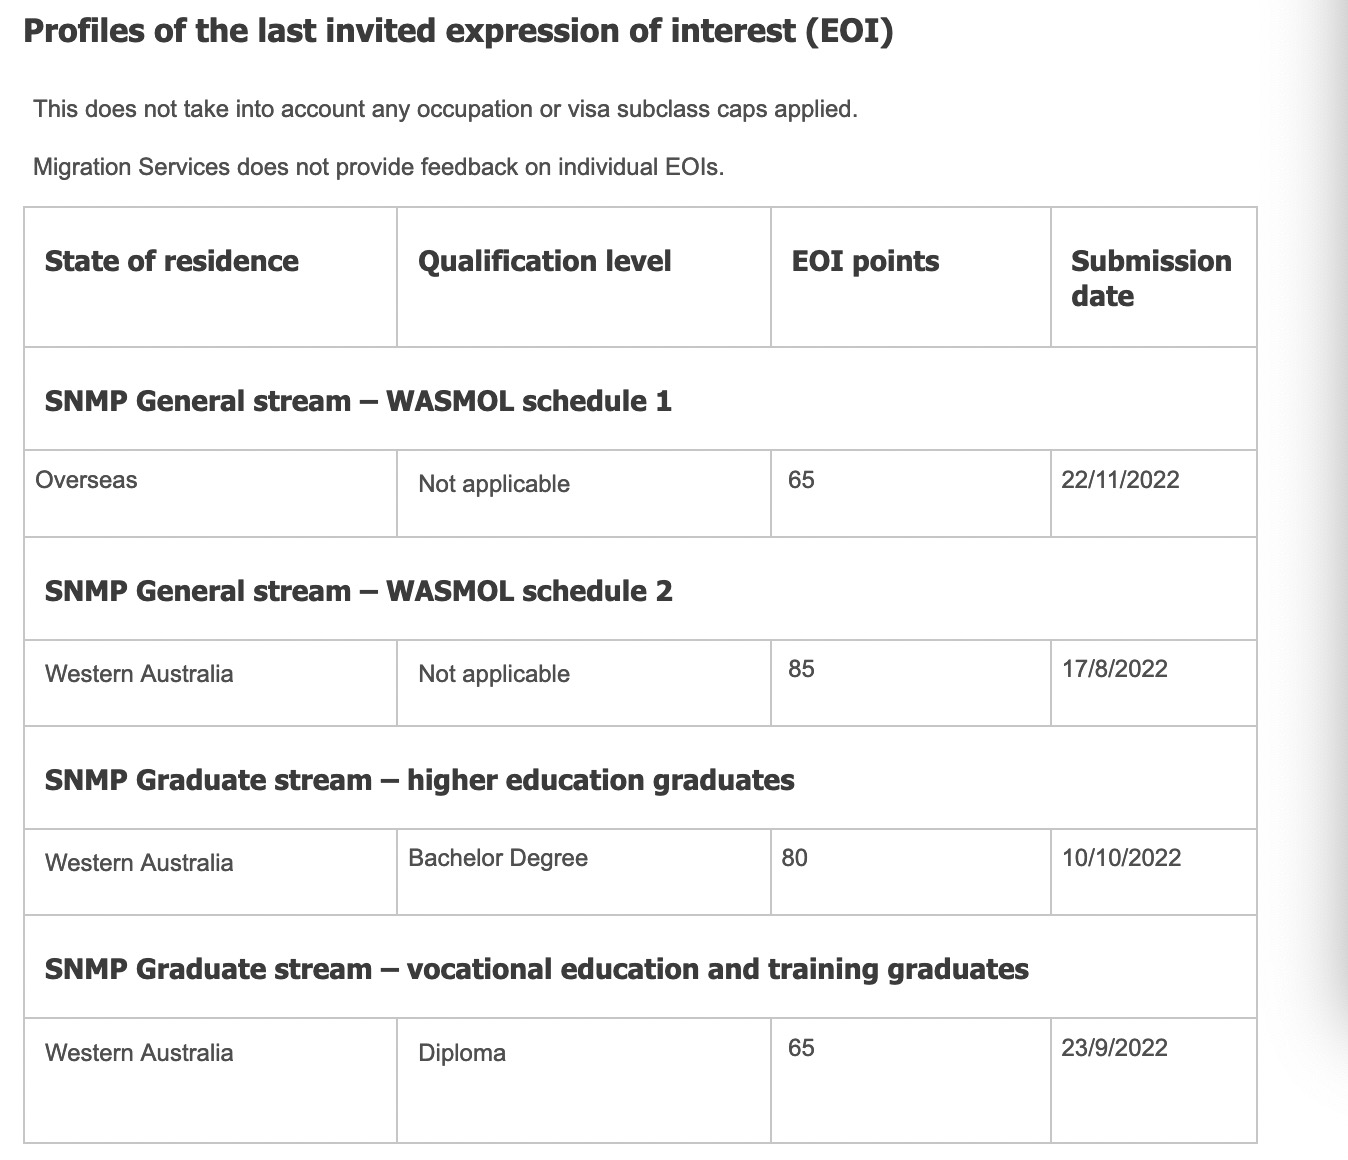Viewport: 1348px width, 1160px height.
Task: Click the 23/9/2022 submission date cell
Action: [1114, 1048]
